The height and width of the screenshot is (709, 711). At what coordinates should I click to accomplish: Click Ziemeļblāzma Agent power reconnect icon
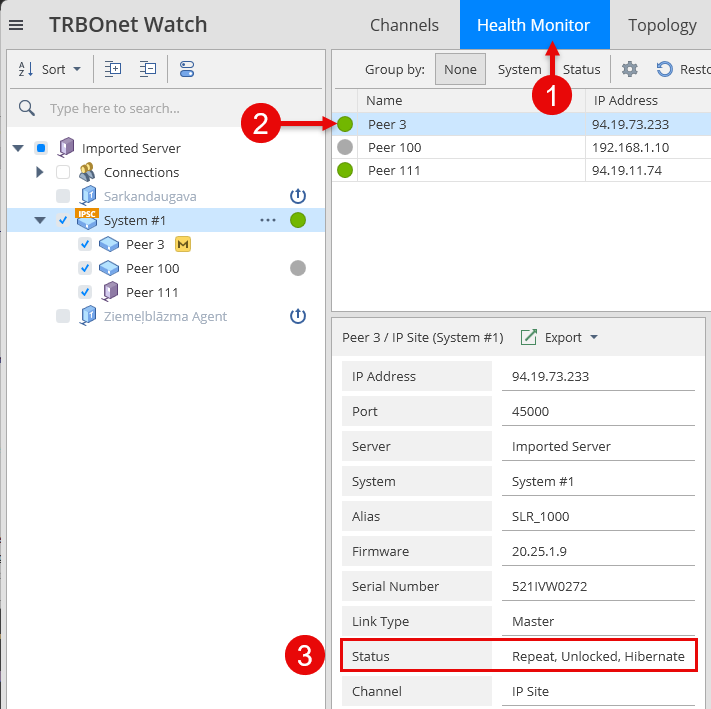tap(298, 316)
